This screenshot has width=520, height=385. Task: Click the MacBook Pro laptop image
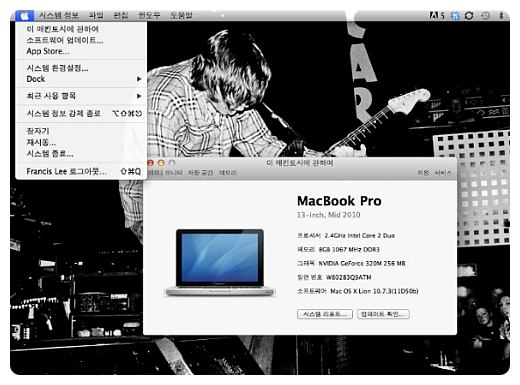coord(220,262)
